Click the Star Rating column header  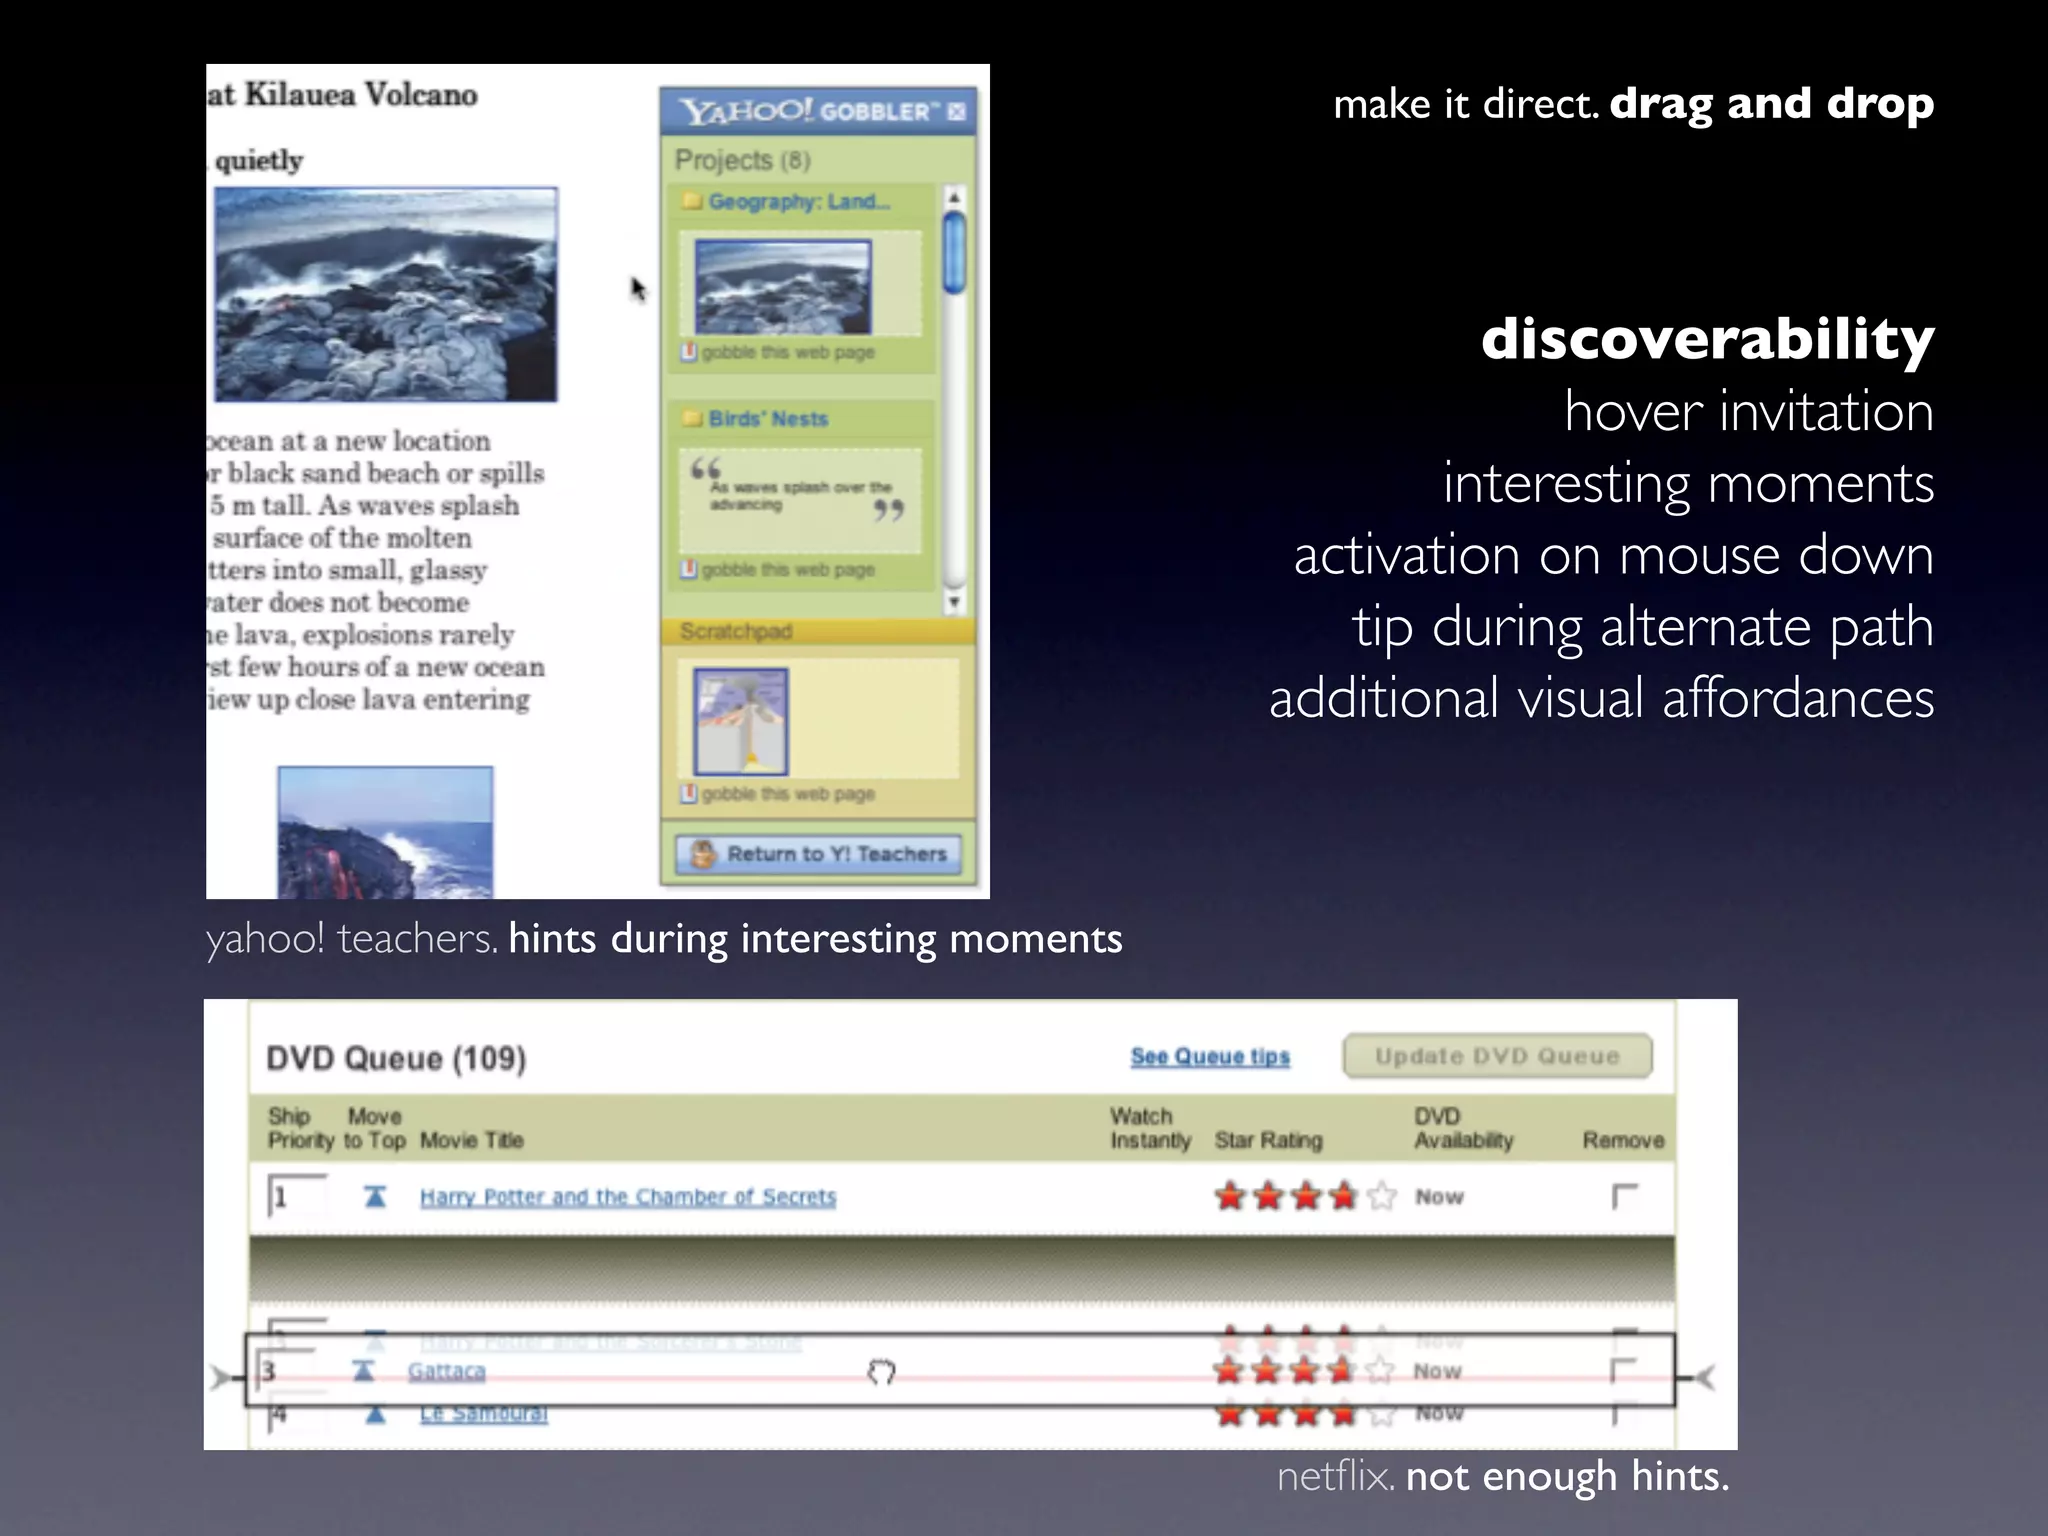[x=1268, y=1141]
